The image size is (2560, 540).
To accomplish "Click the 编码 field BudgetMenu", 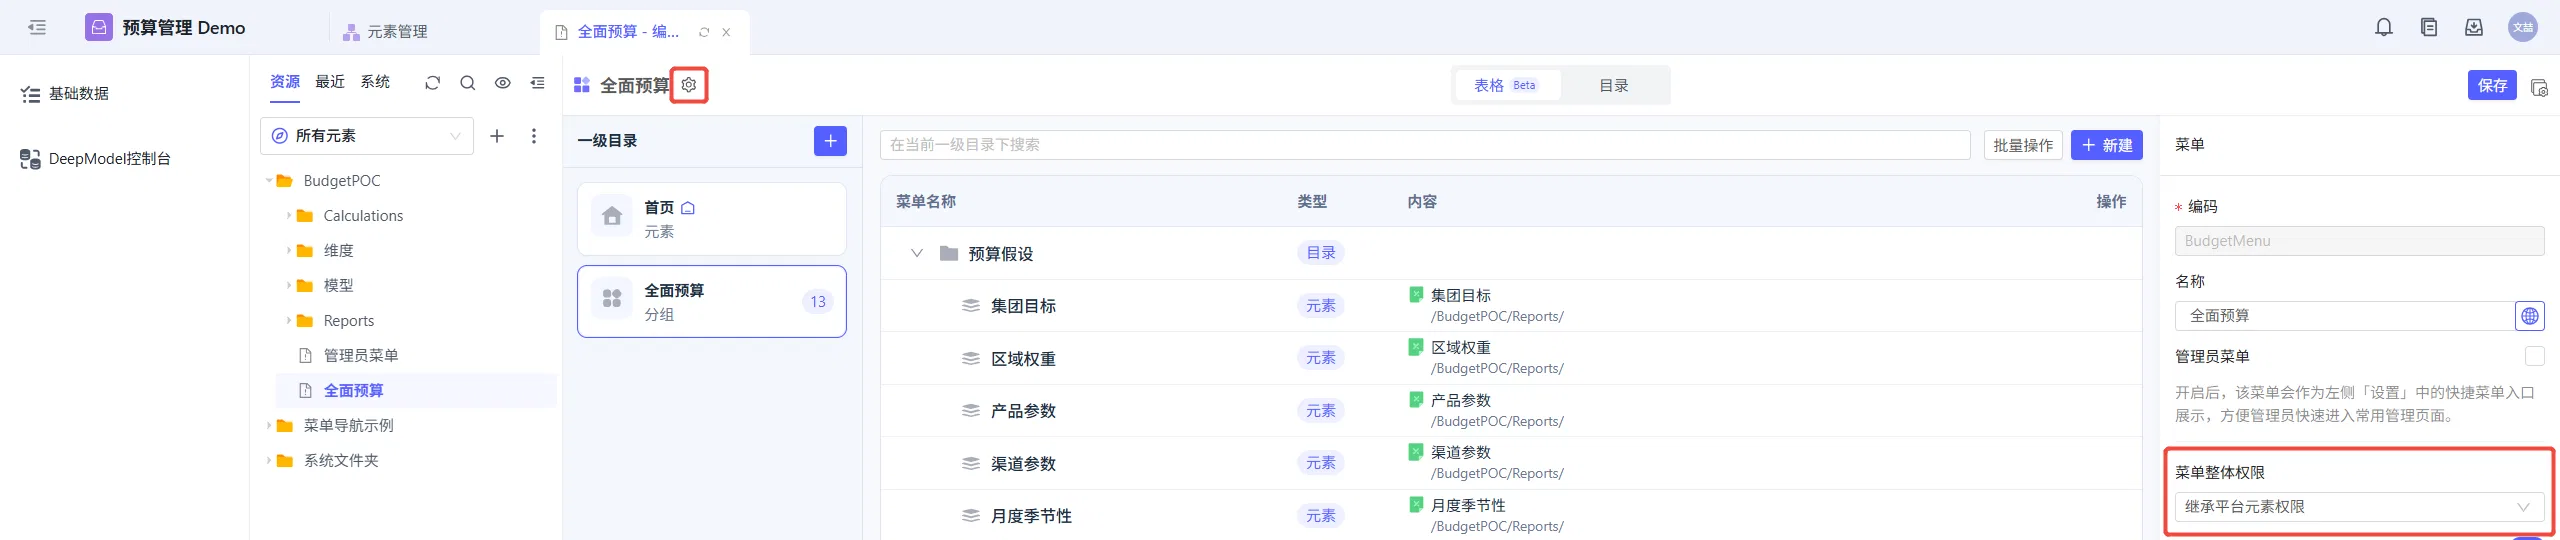I will click(x=2359, y=241).
